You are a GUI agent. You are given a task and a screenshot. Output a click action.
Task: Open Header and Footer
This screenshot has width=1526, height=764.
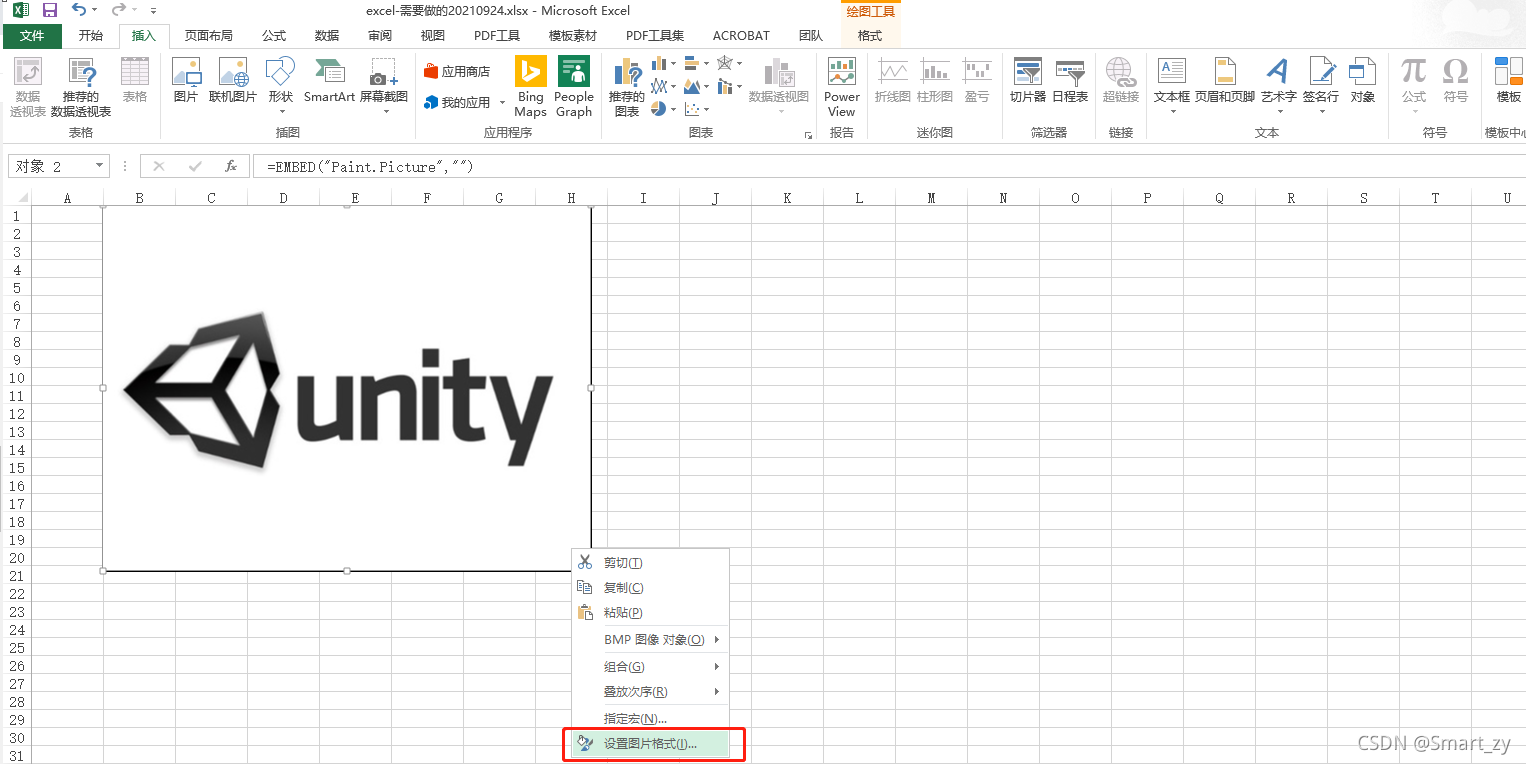1225,80
